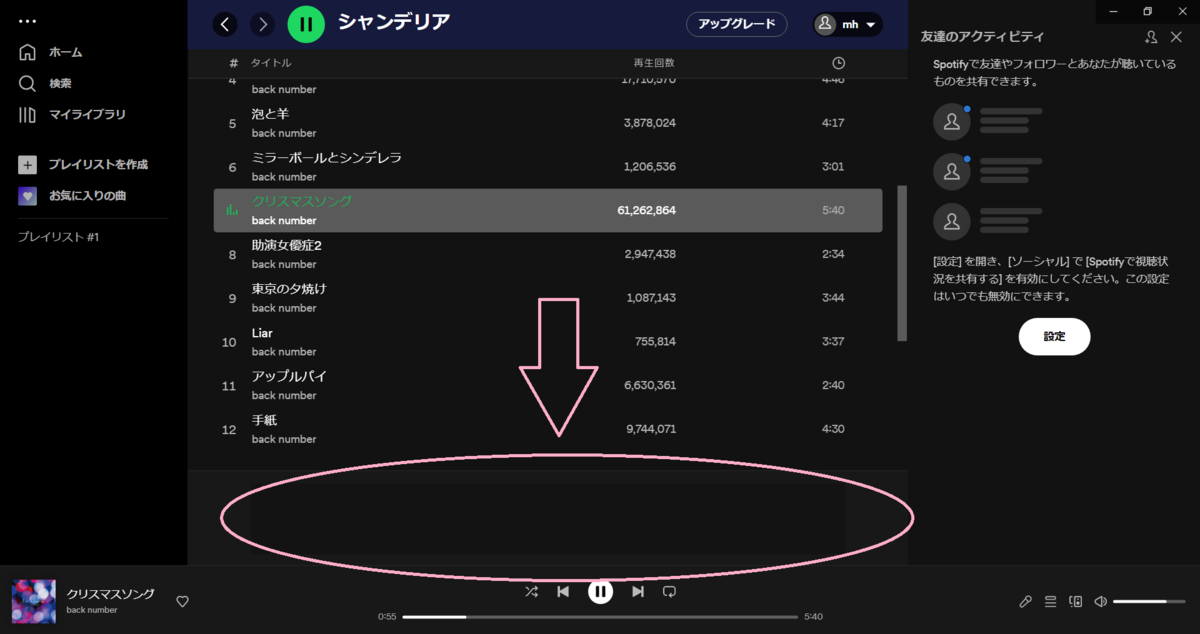Open プレイリスト #1 in the sidebar
Screen dimensions: 1200x634
point(58,237)
